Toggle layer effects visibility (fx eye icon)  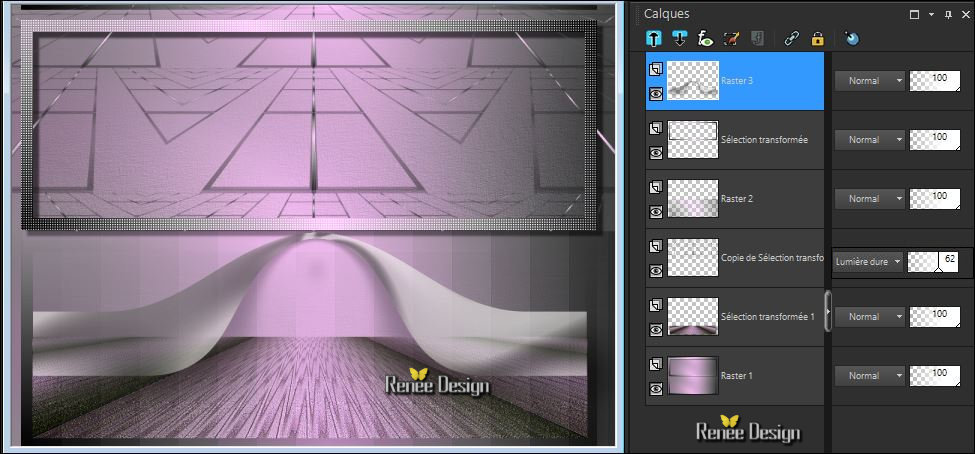(706, 39)
